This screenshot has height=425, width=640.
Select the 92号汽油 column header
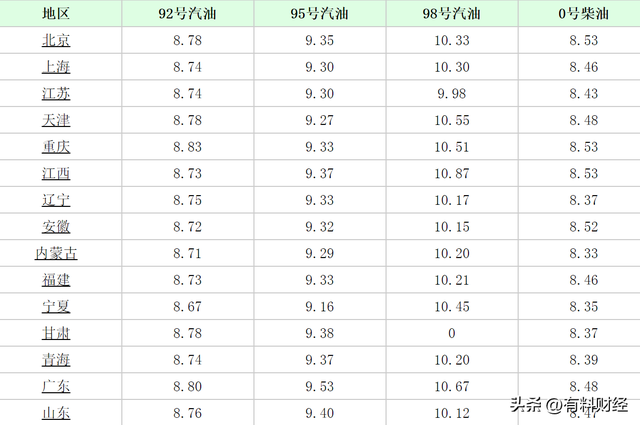pos(187,14)
